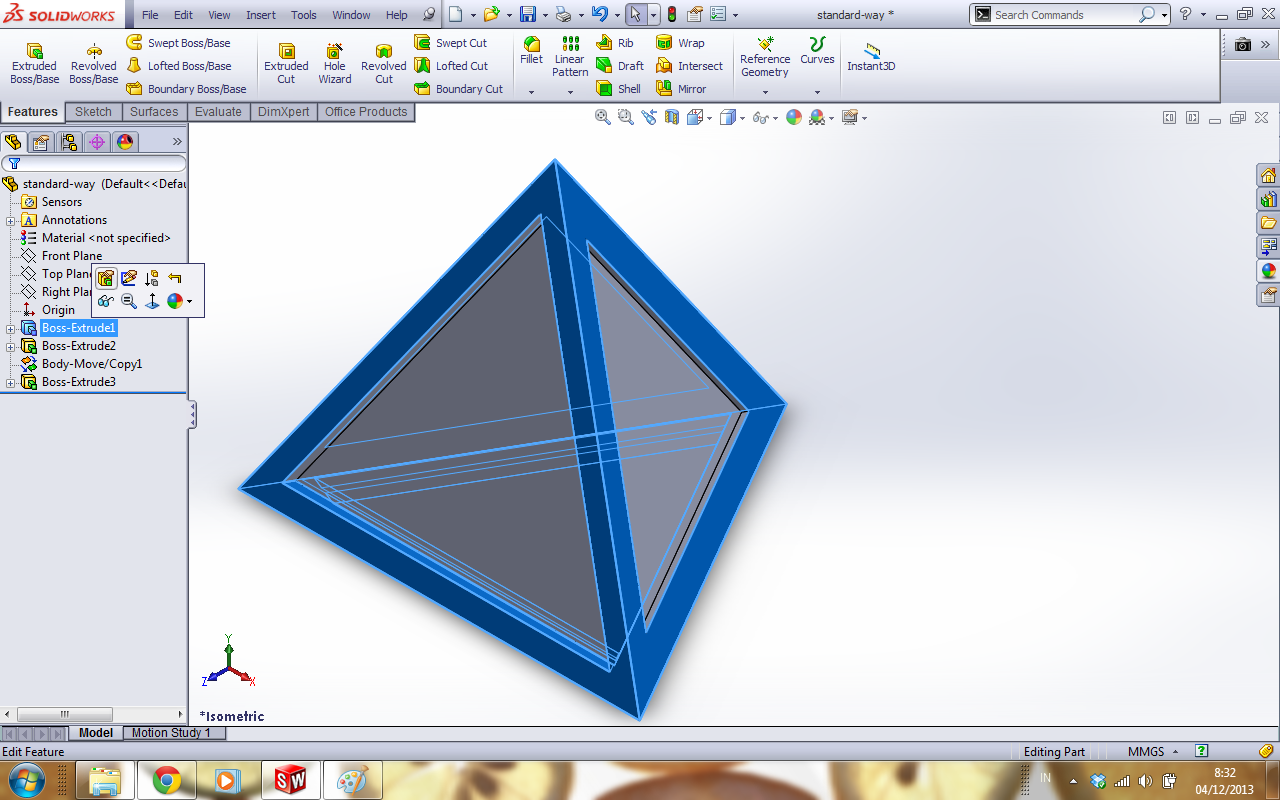
Task: Click Rollback icon in context toolbar
Action: pyautogui.click(x=175, y=278)
